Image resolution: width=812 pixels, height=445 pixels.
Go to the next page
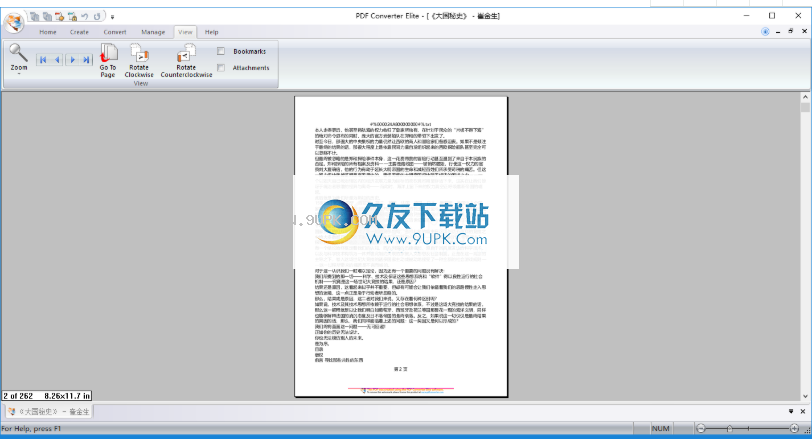click(x=72, y=60)
